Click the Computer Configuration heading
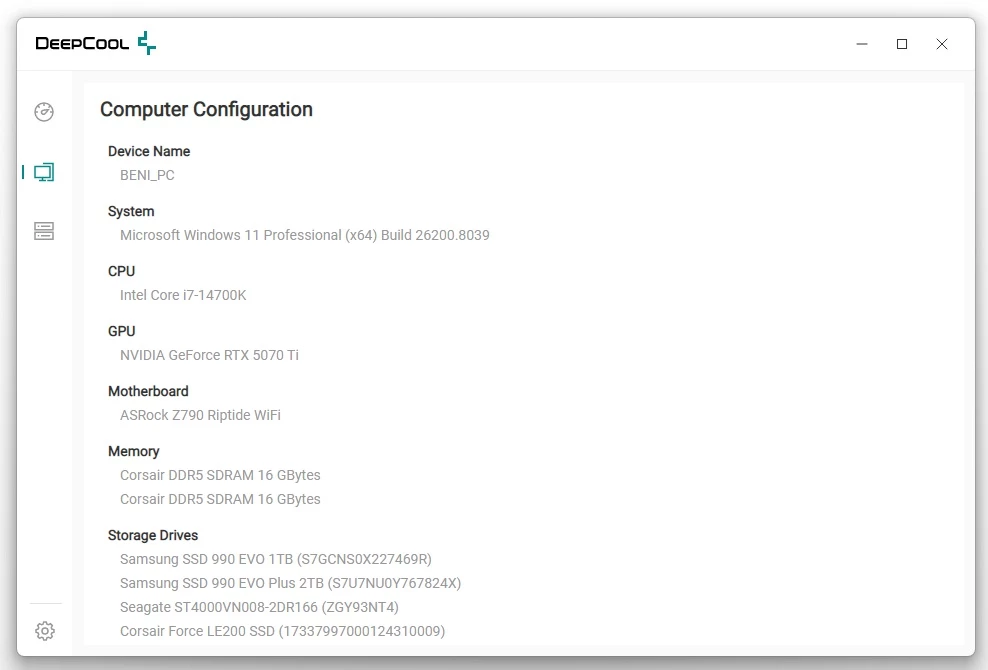Viewport: 988px width, 670px height. pos(206,110)
